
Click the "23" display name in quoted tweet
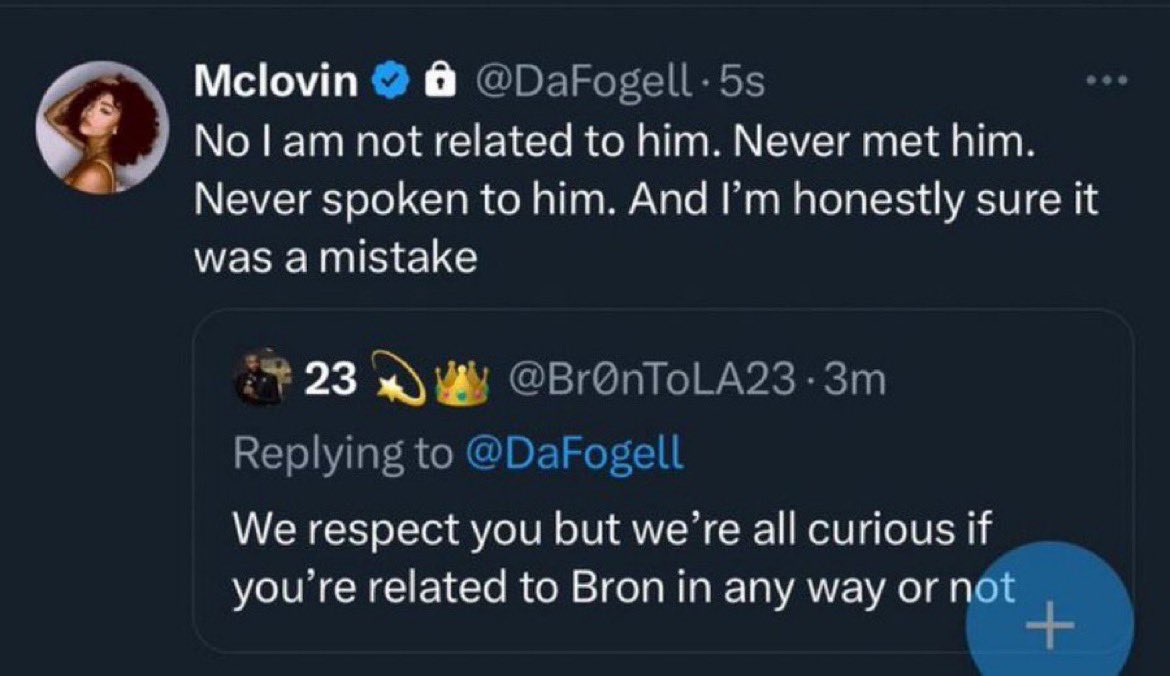[x=331, y=380]
